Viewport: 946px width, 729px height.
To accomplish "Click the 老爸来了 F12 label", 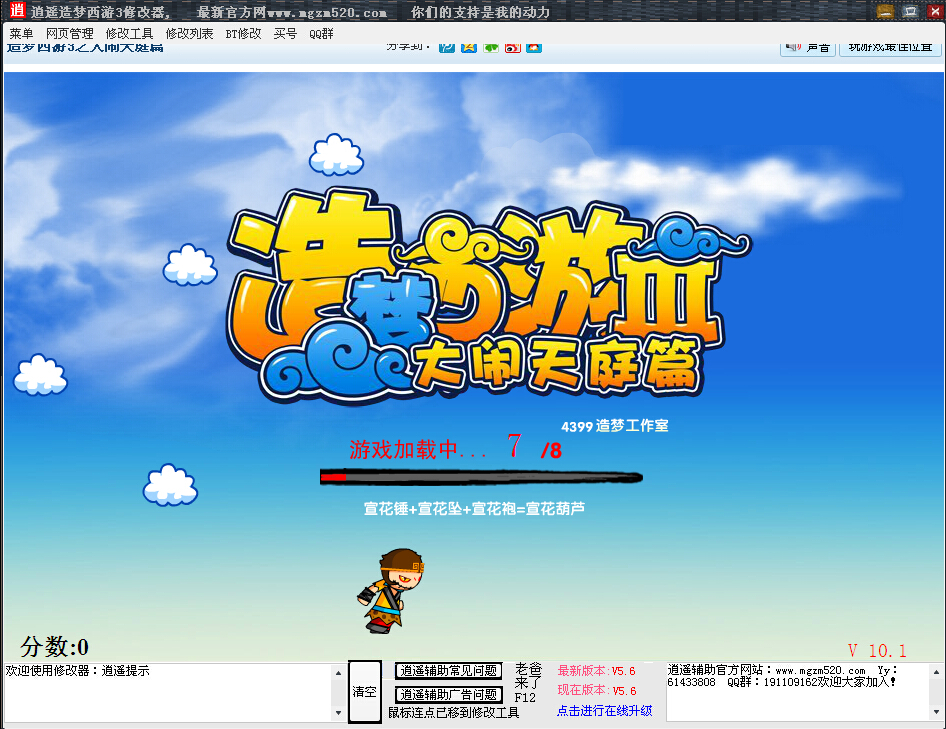I will (x=528, y=683).
